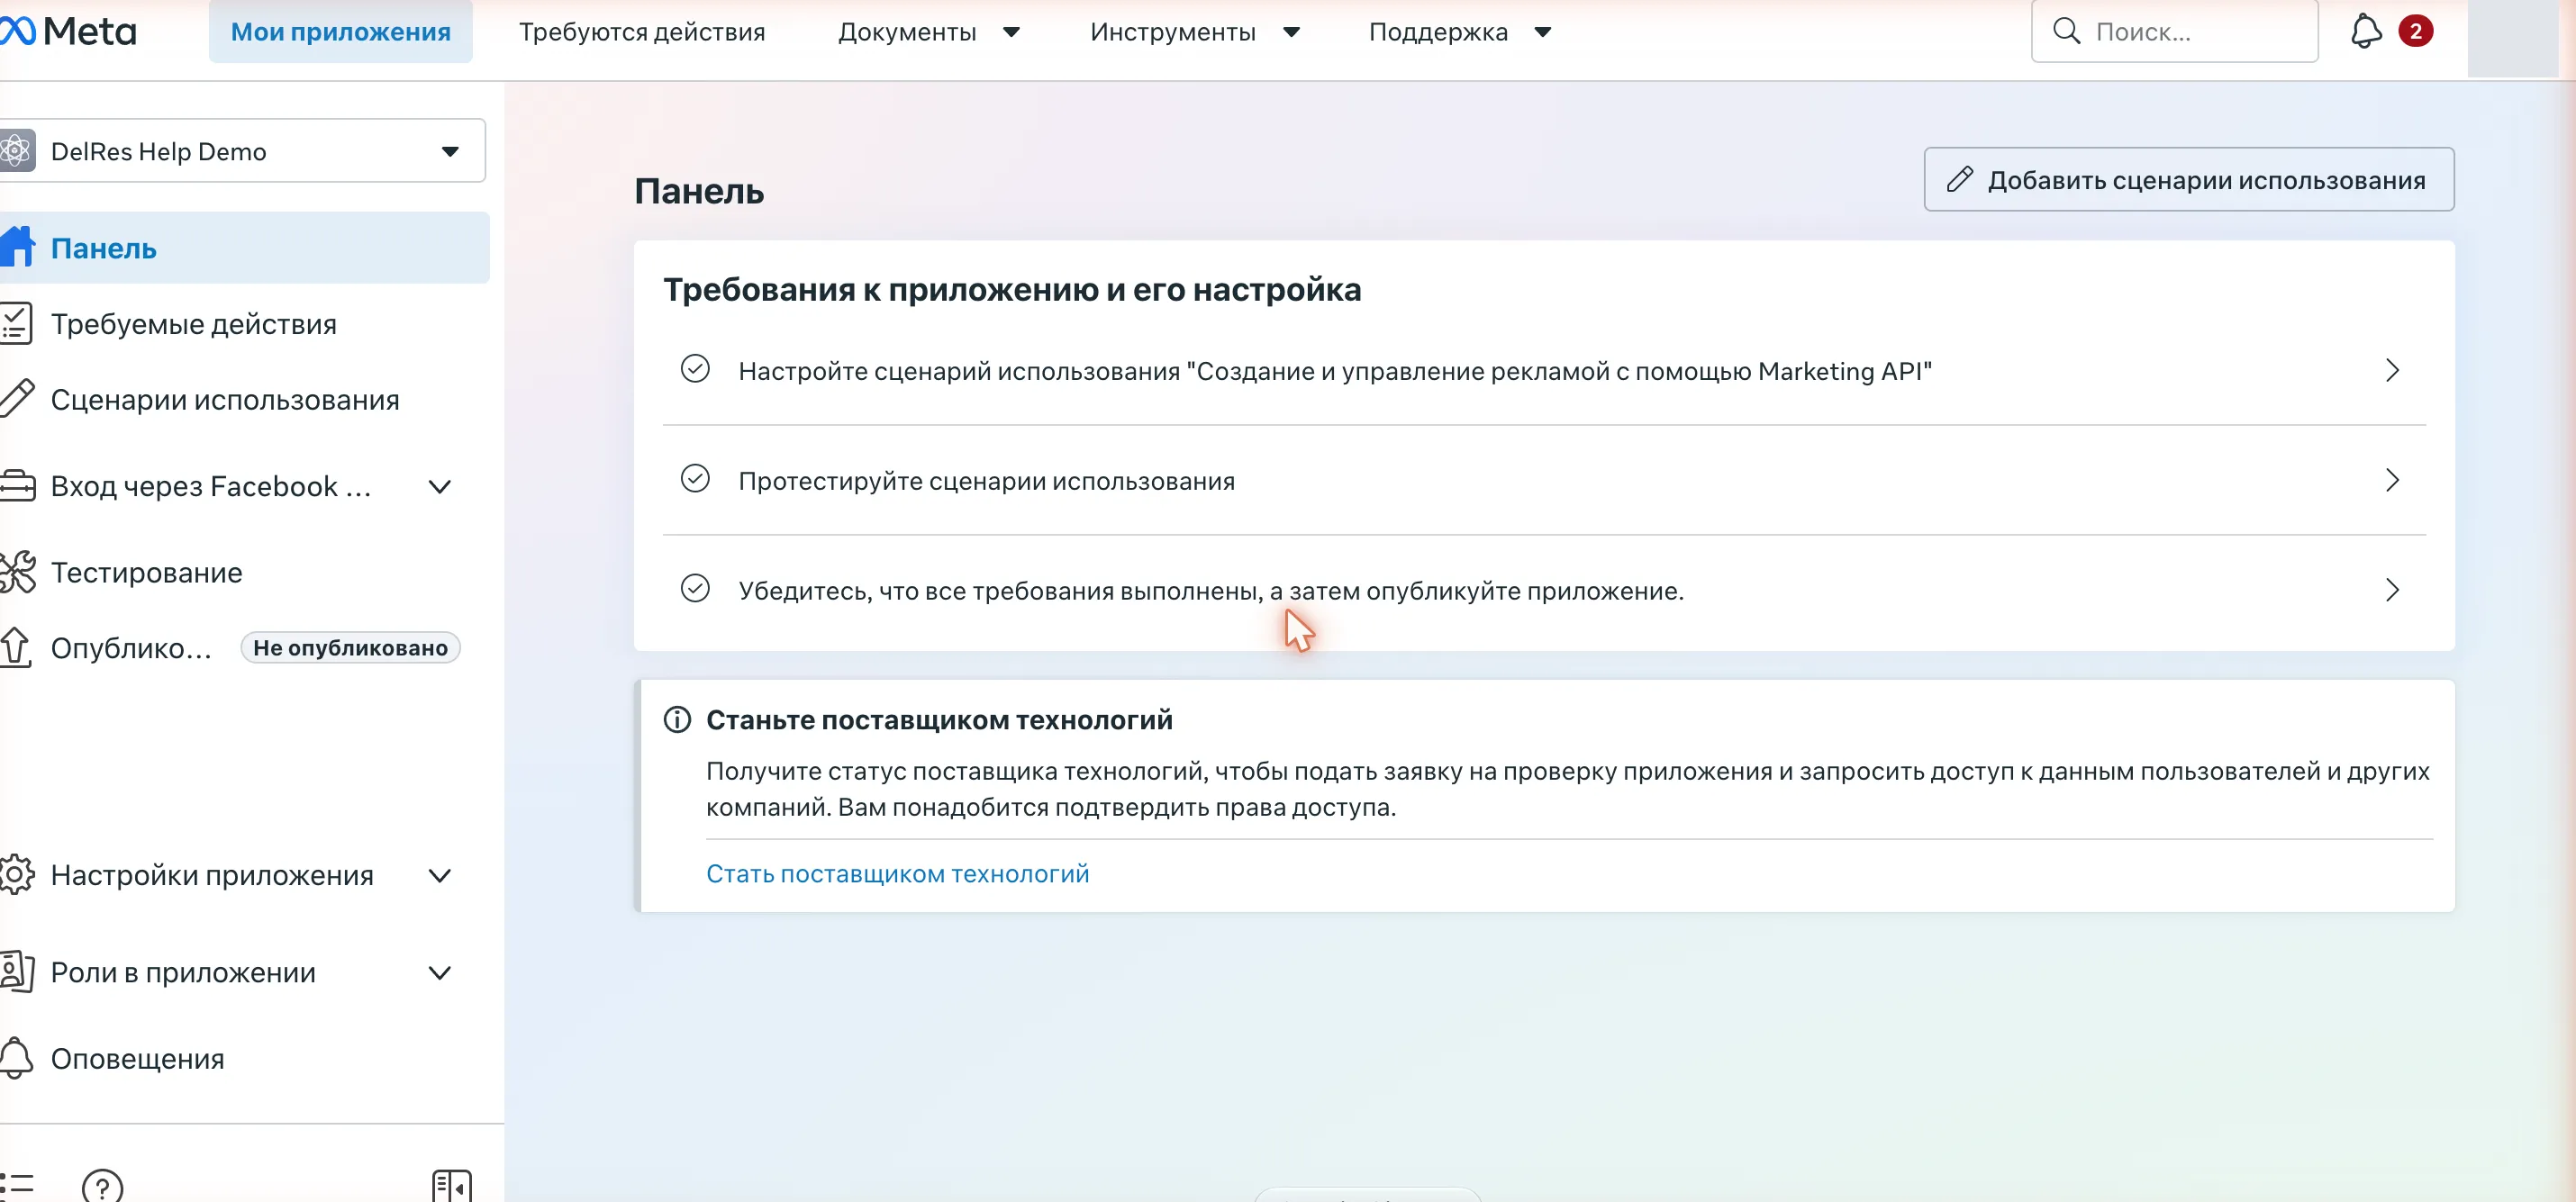
Task: Click the pencil icon beside Сценарии использования
Action: (17, 399)
